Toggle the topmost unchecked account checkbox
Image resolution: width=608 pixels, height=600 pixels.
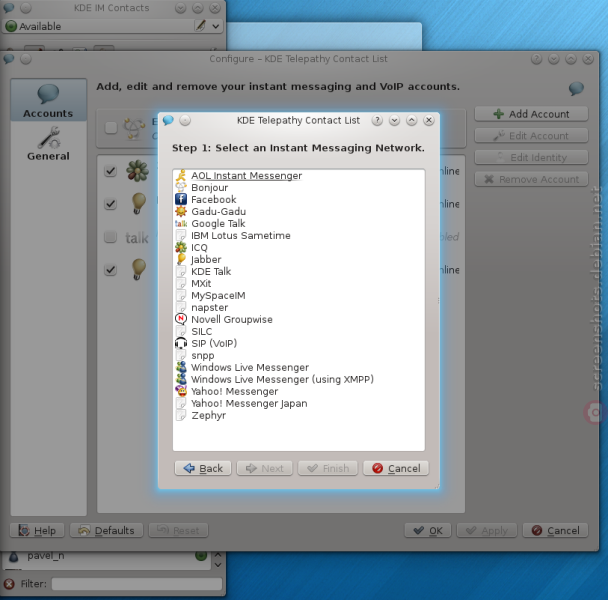(x=111, y=128)
